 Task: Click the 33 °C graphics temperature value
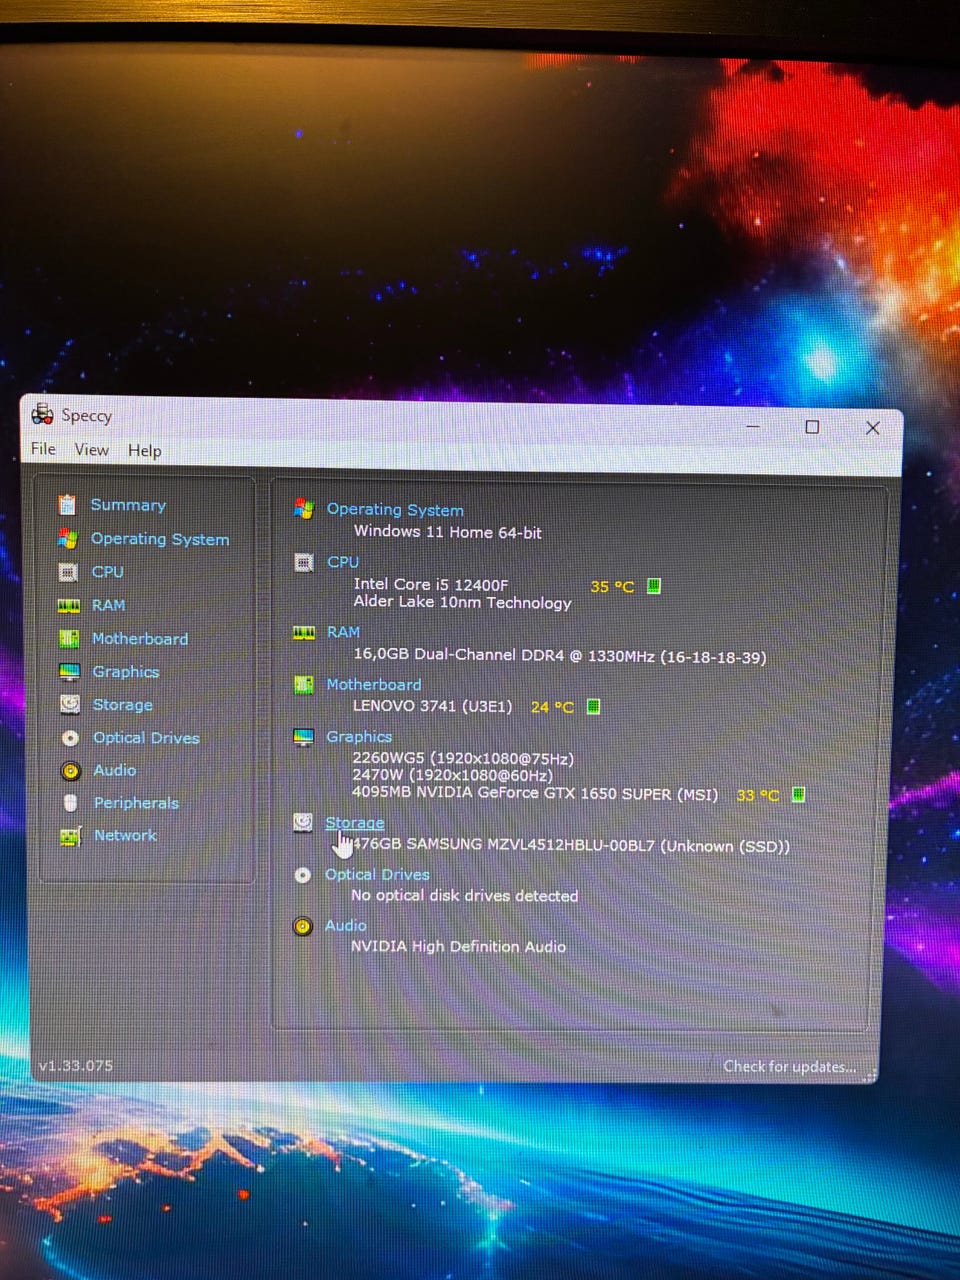(x=757, y=795)
